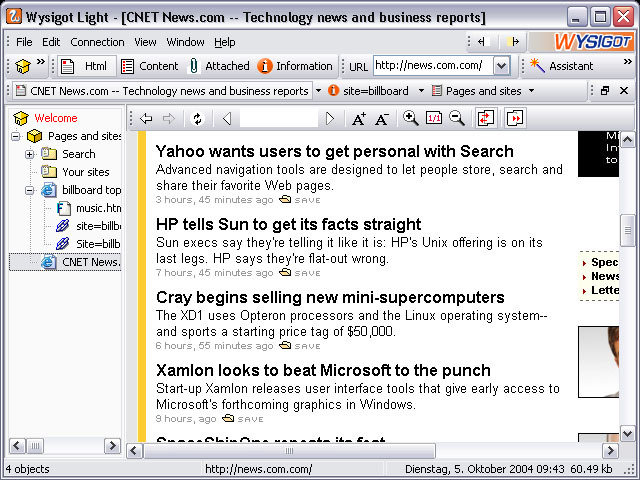Select the CNET News tree item
The height and width of the screenshot is (480, 640).
(91, 262)
